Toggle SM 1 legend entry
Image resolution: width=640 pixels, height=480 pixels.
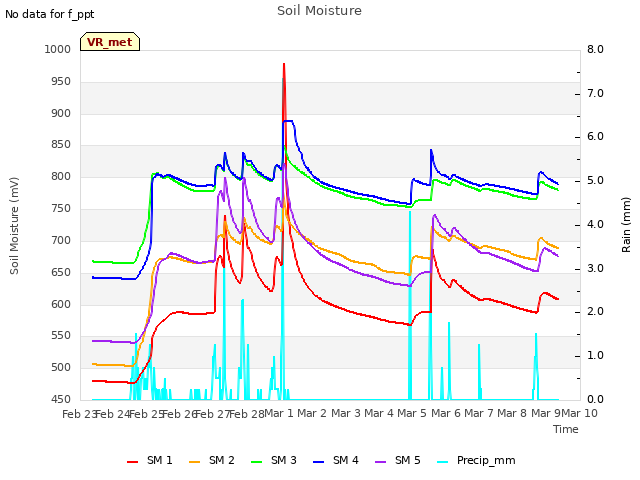(x=150, y=460)
